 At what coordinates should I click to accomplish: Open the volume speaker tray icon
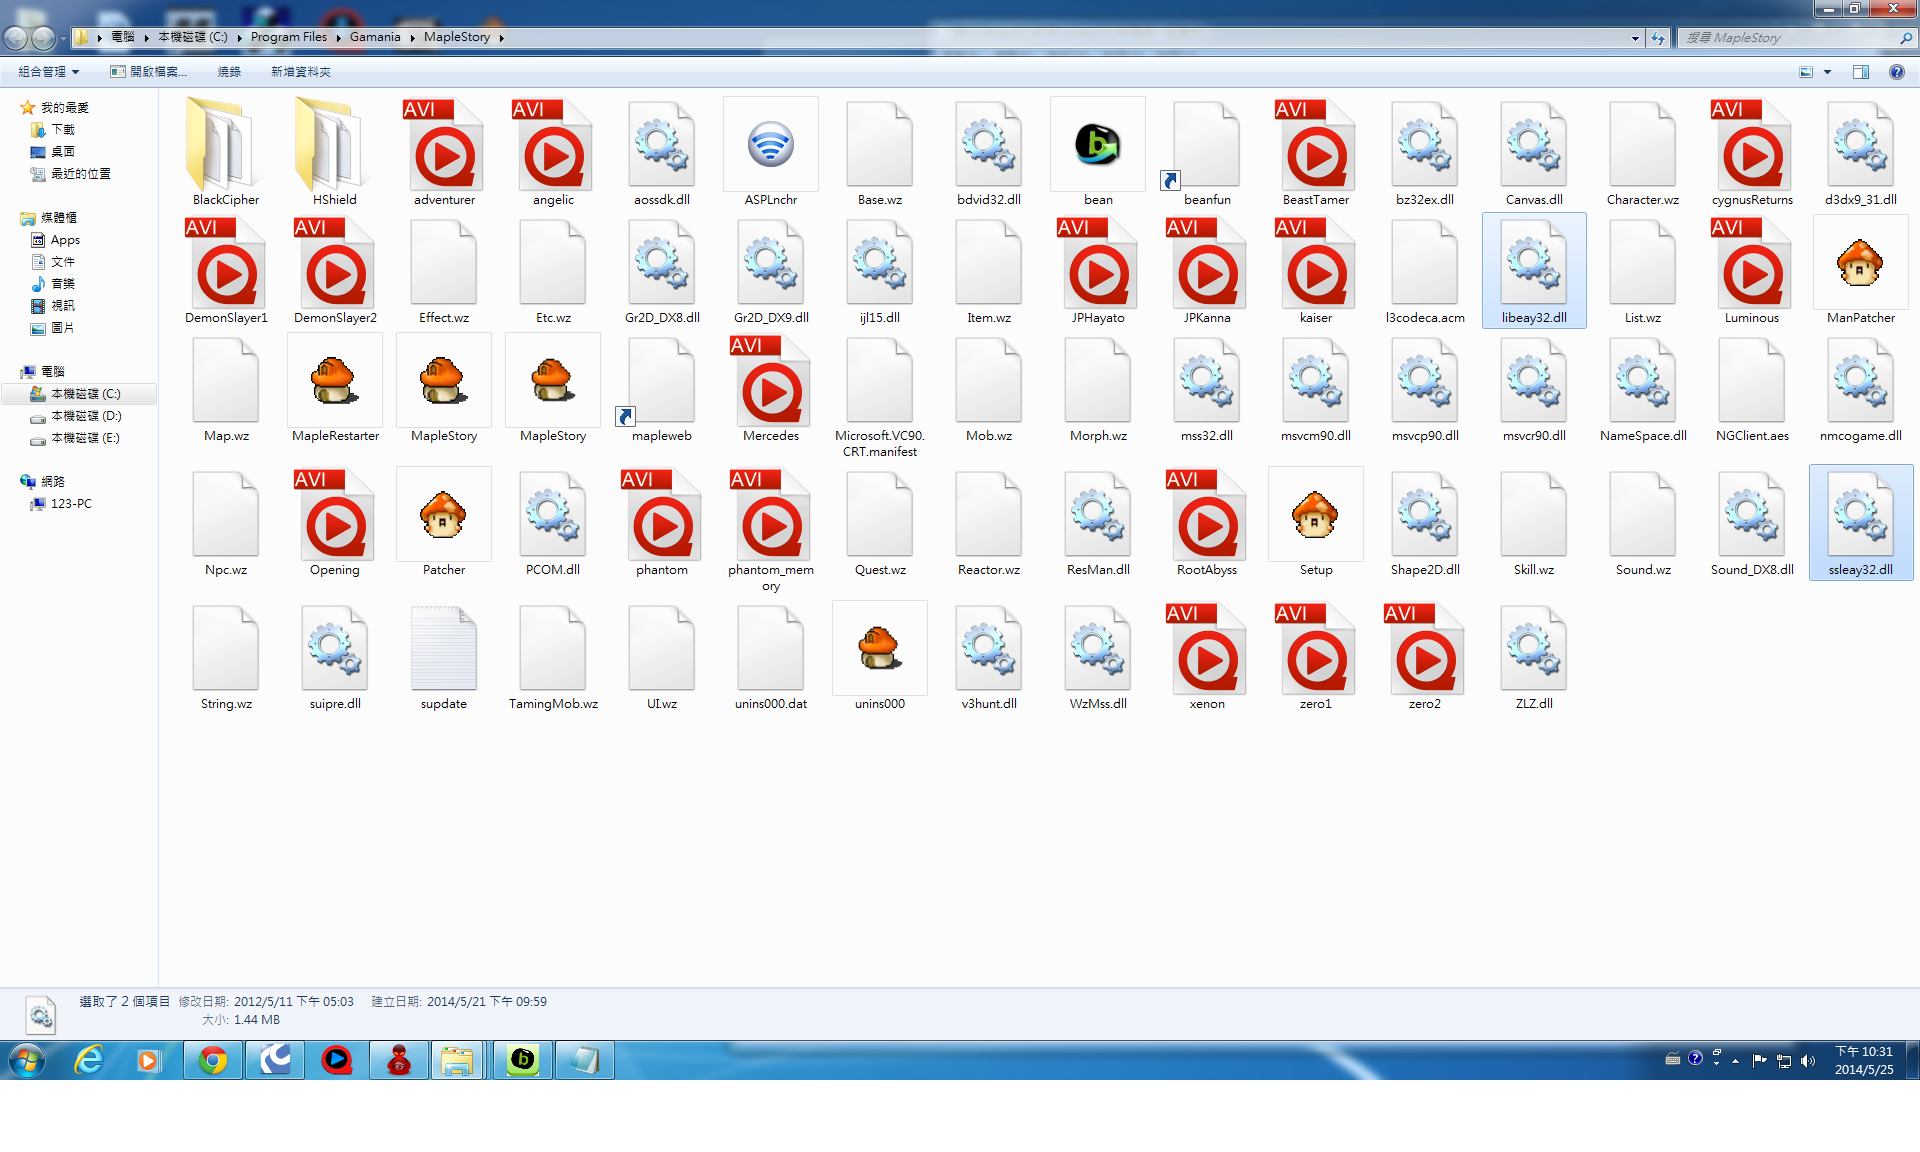tap(1807, 1061)
